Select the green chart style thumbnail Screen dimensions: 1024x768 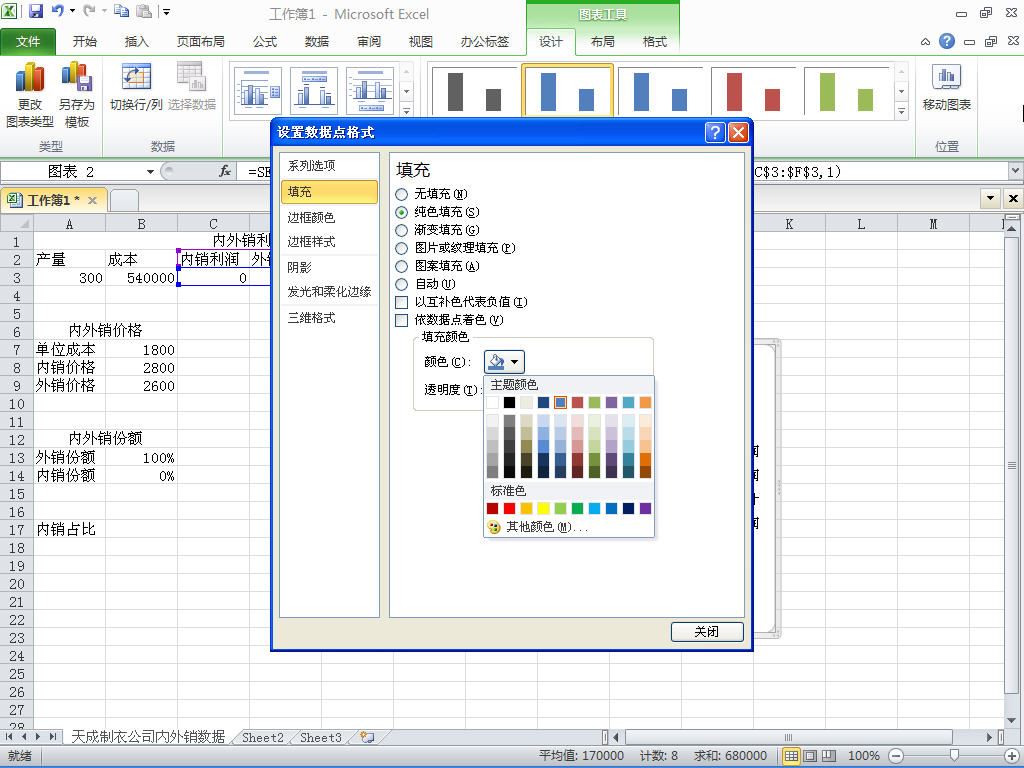tap(846, 90)
